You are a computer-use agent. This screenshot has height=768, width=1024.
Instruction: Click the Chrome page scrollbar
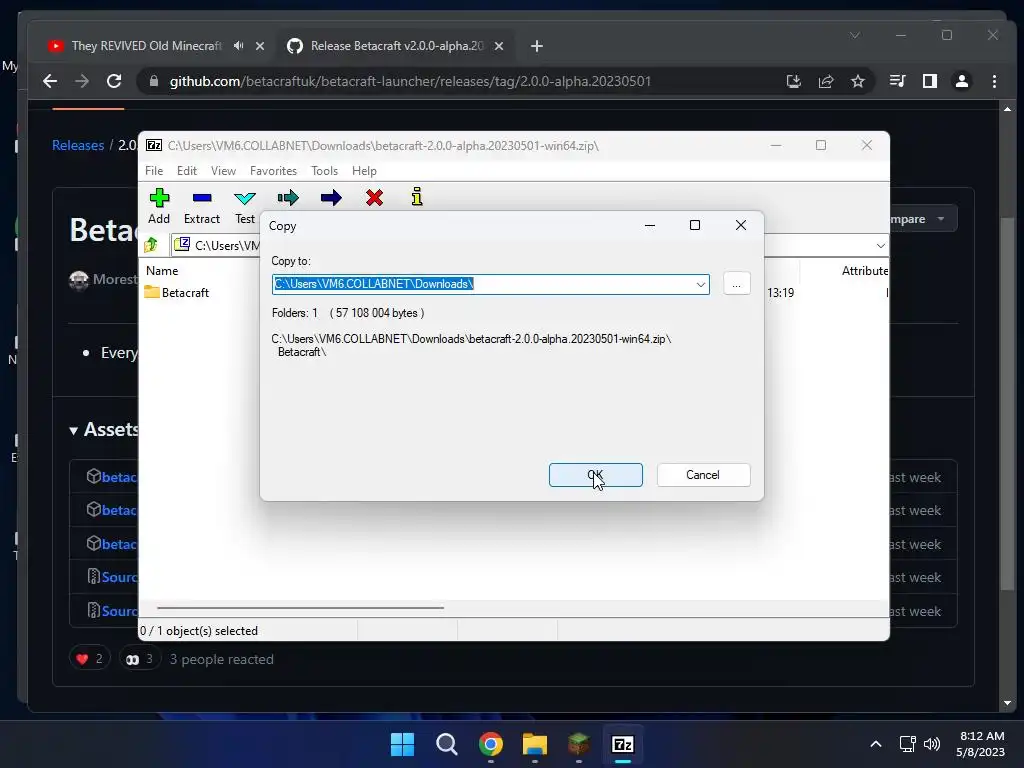1007,405
